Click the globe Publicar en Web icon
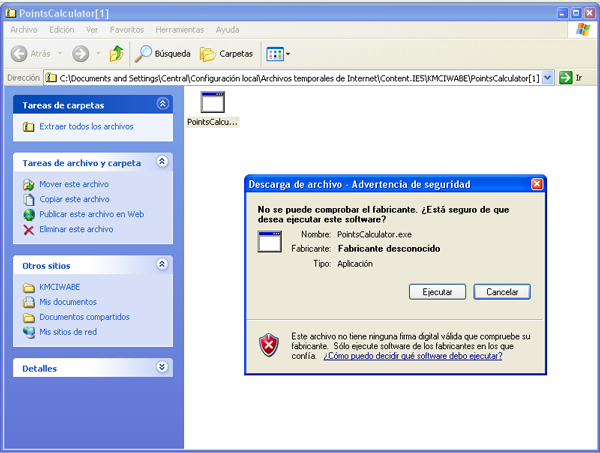 coord(29,215)
